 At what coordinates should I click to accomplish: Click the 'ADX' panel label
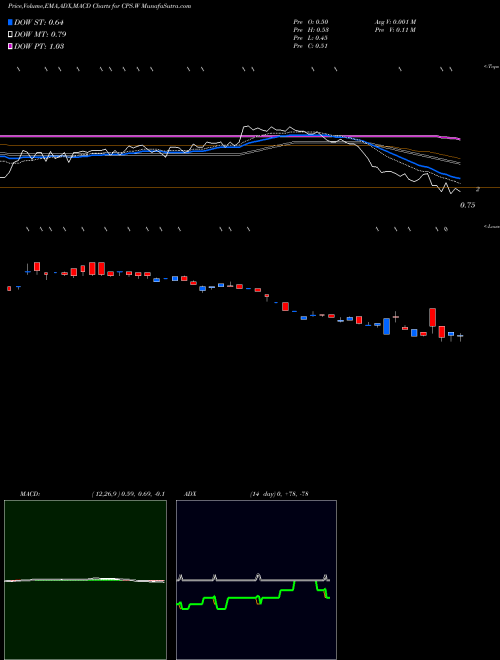tap(190, 494)
